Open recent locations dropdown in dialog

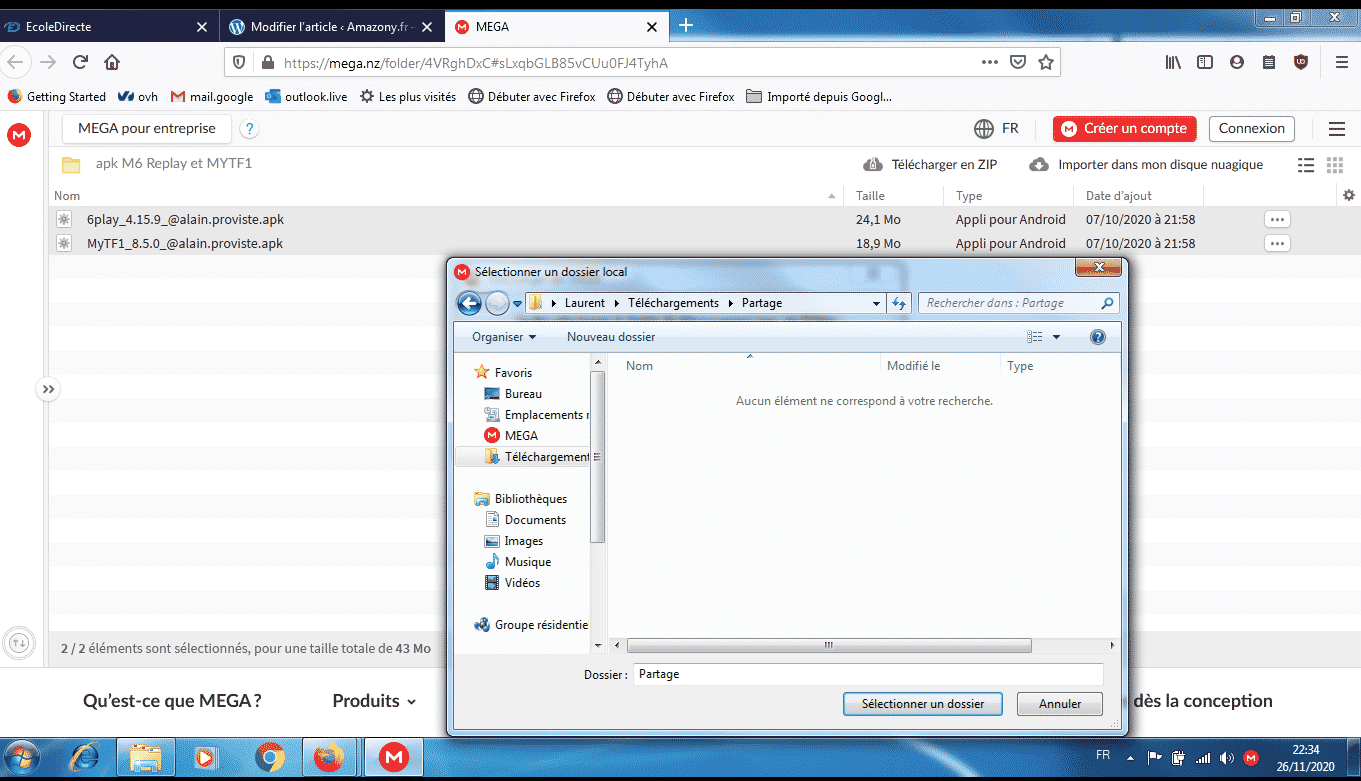click(x=518, y=304)
